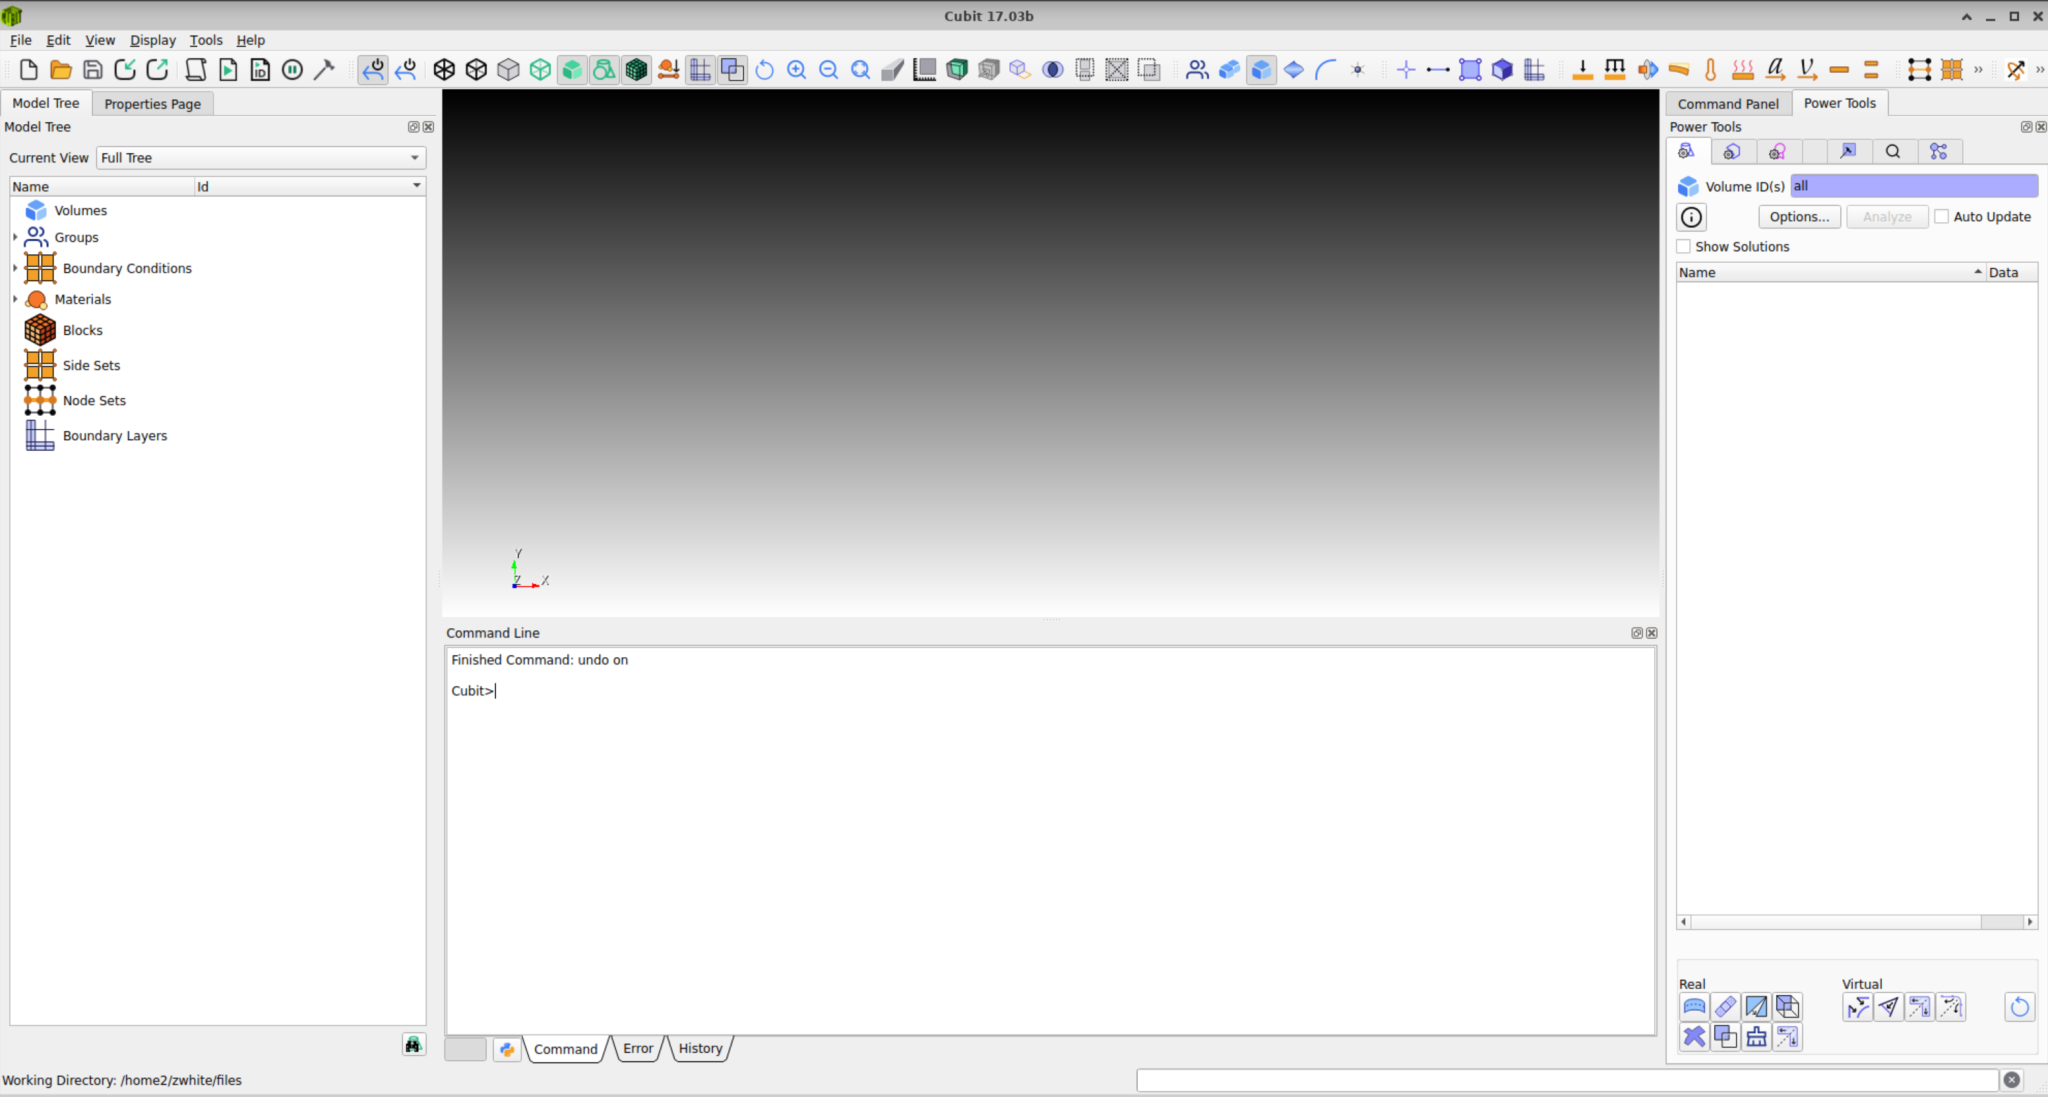Switch to the Command Panel tab
2048x1097 pixels.
pyautogui.click(x=1728, y=103)
